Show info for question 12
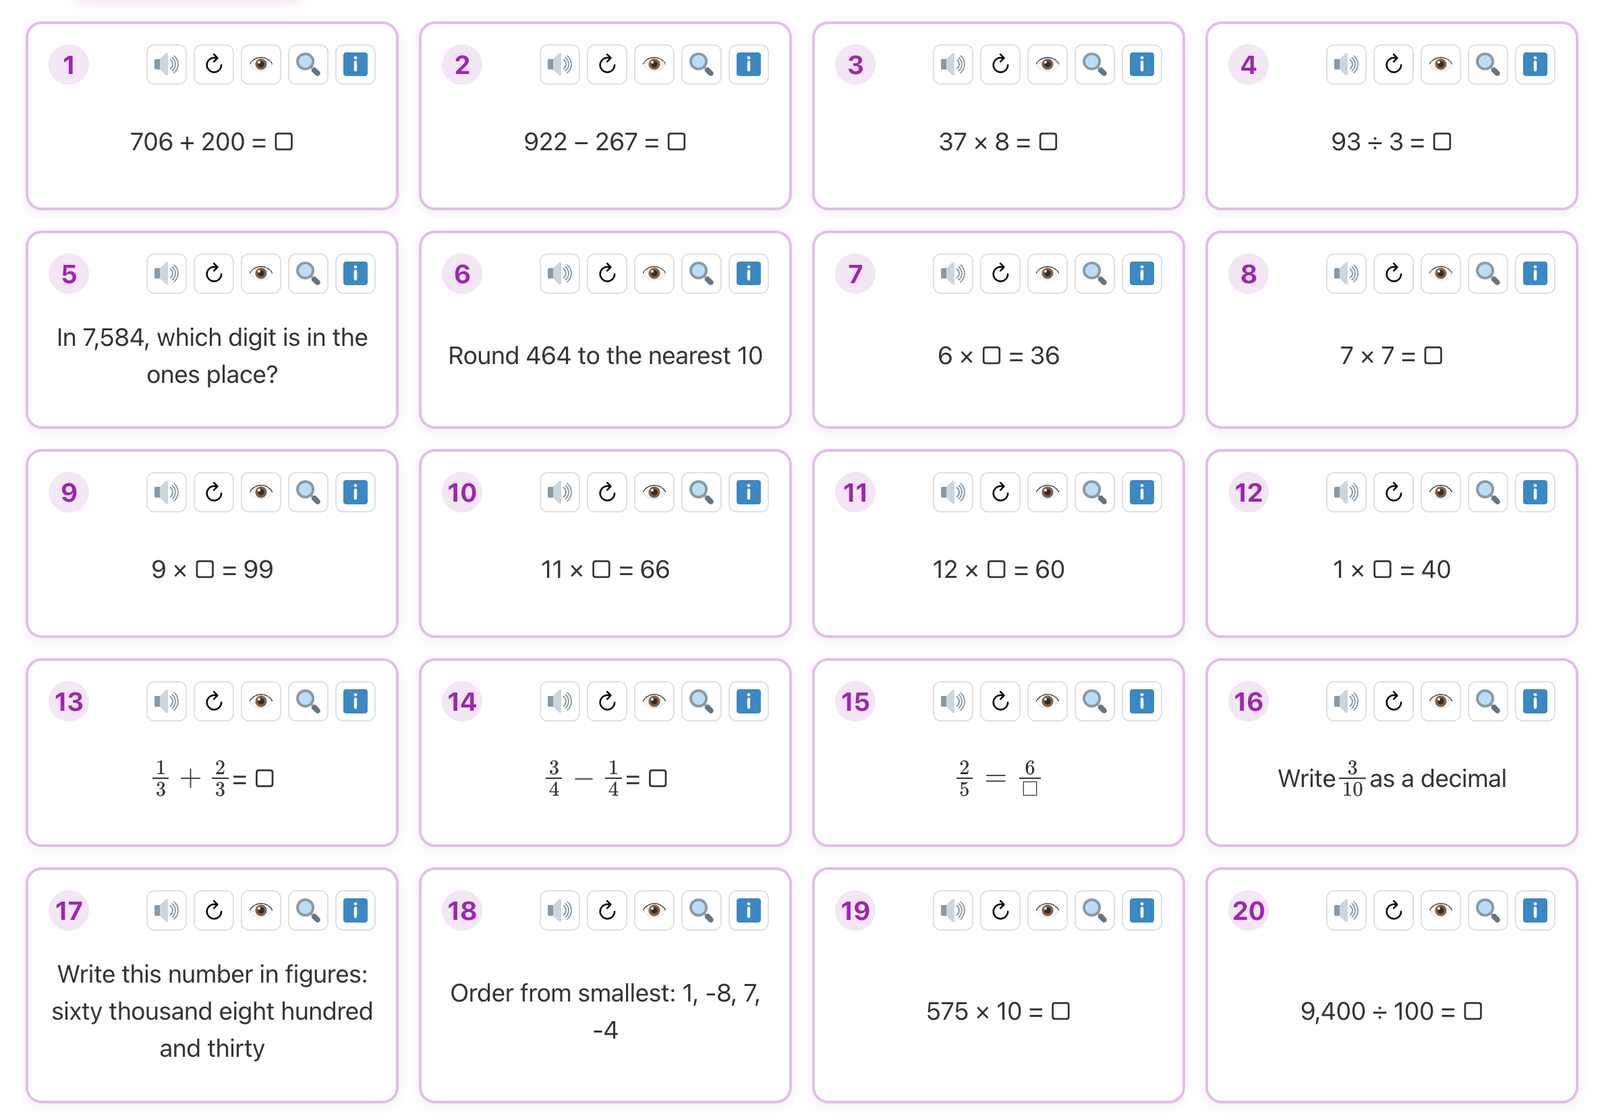 coord(1534,493)
